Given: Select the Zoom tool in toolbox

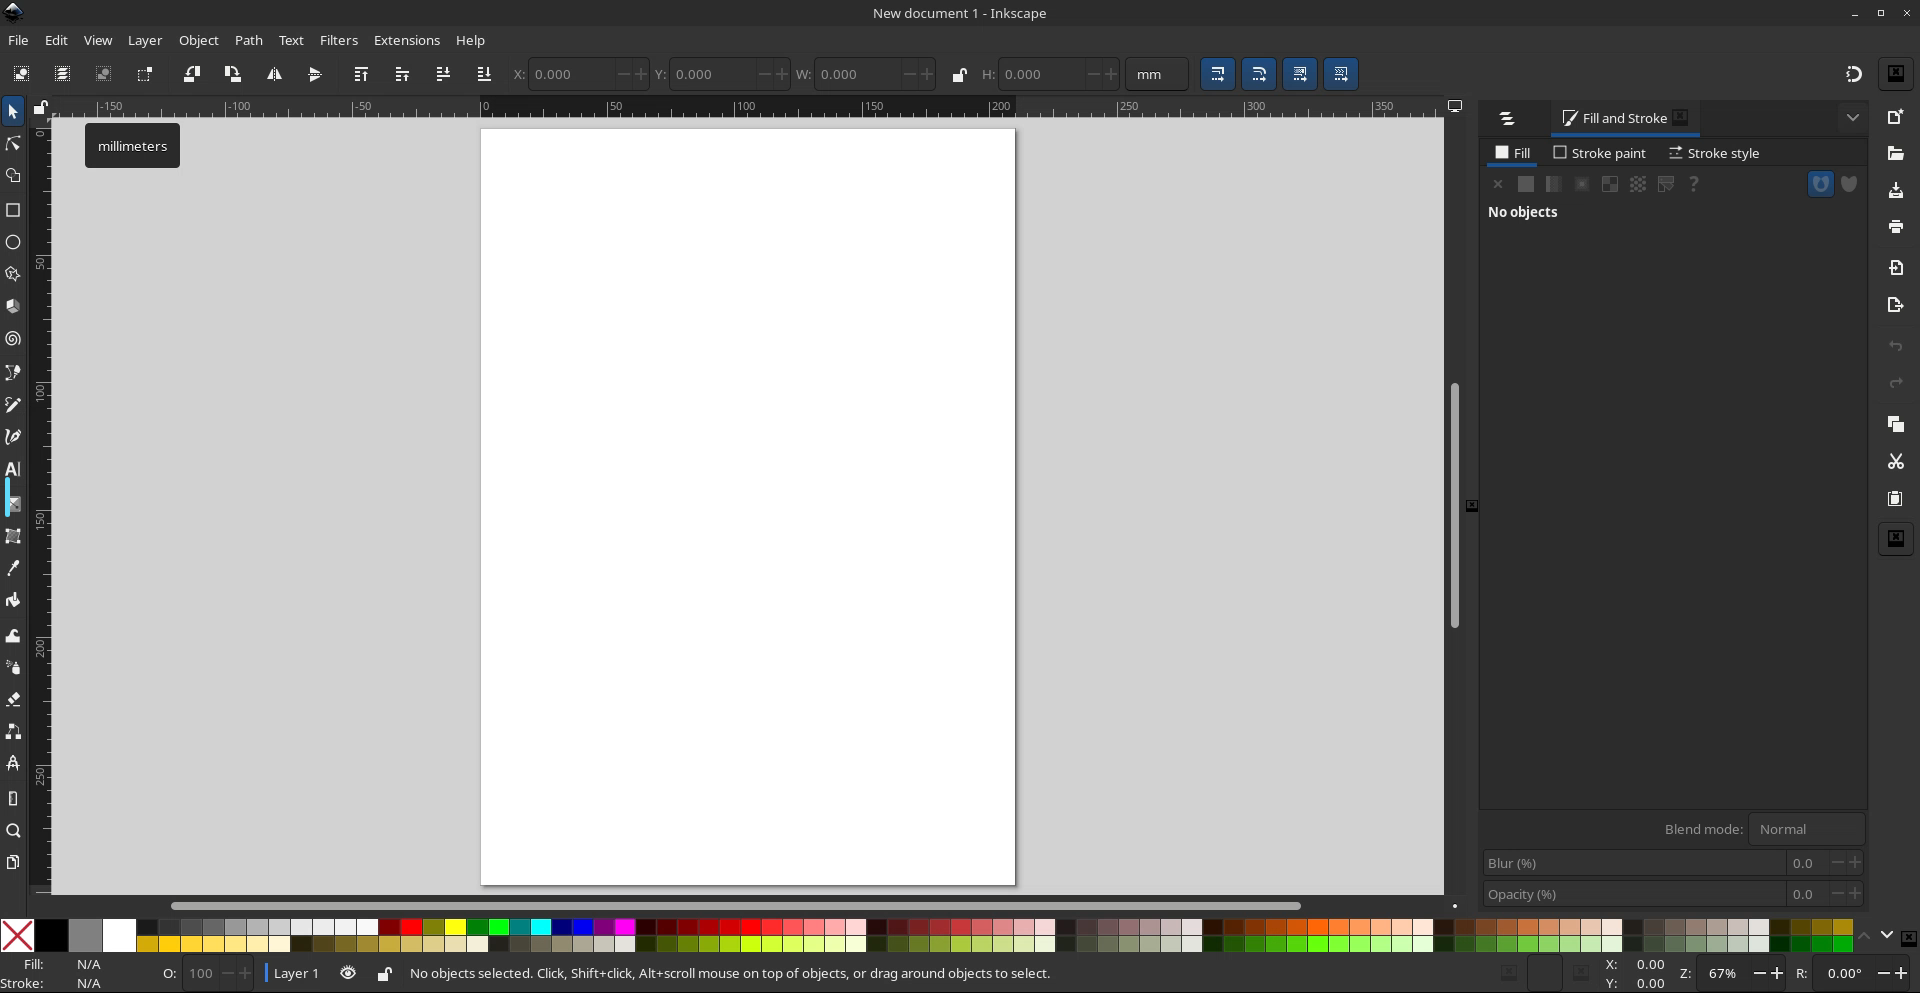Looking at the screenshot, I should pyautogui.click(x=13, y=831).
